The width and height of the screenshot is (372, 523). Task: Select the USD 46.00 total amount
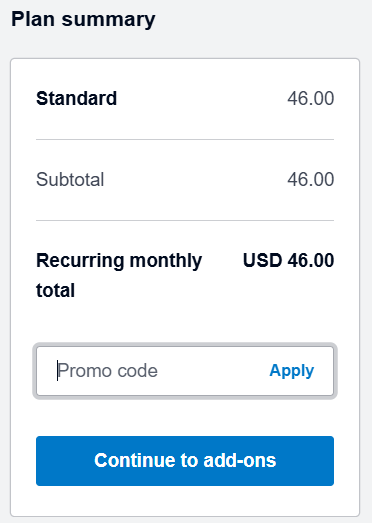click(288, 260)
